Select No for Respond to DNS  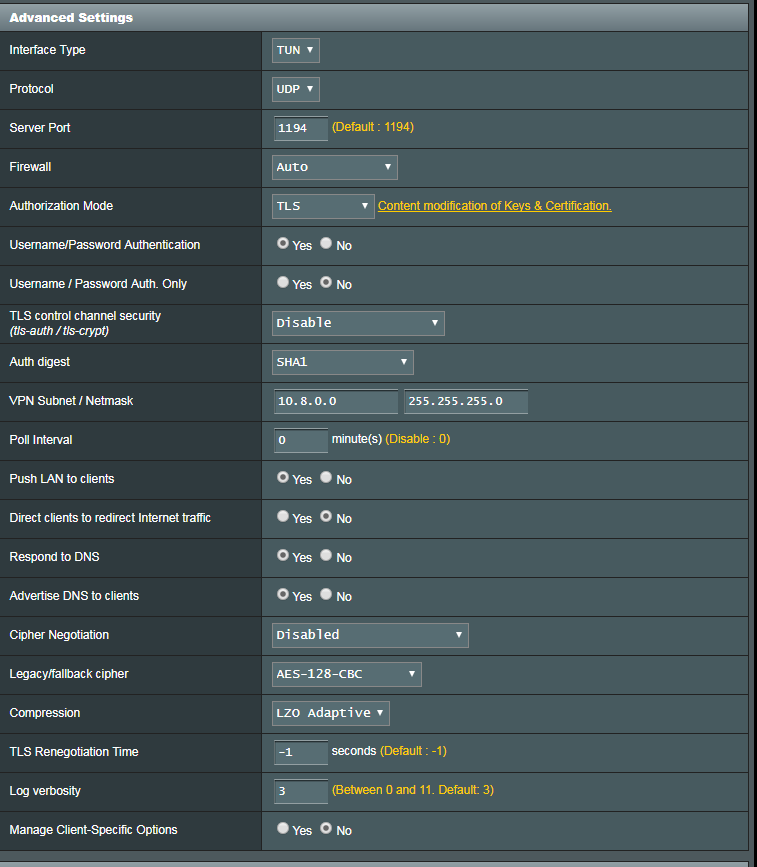(326, 556)
